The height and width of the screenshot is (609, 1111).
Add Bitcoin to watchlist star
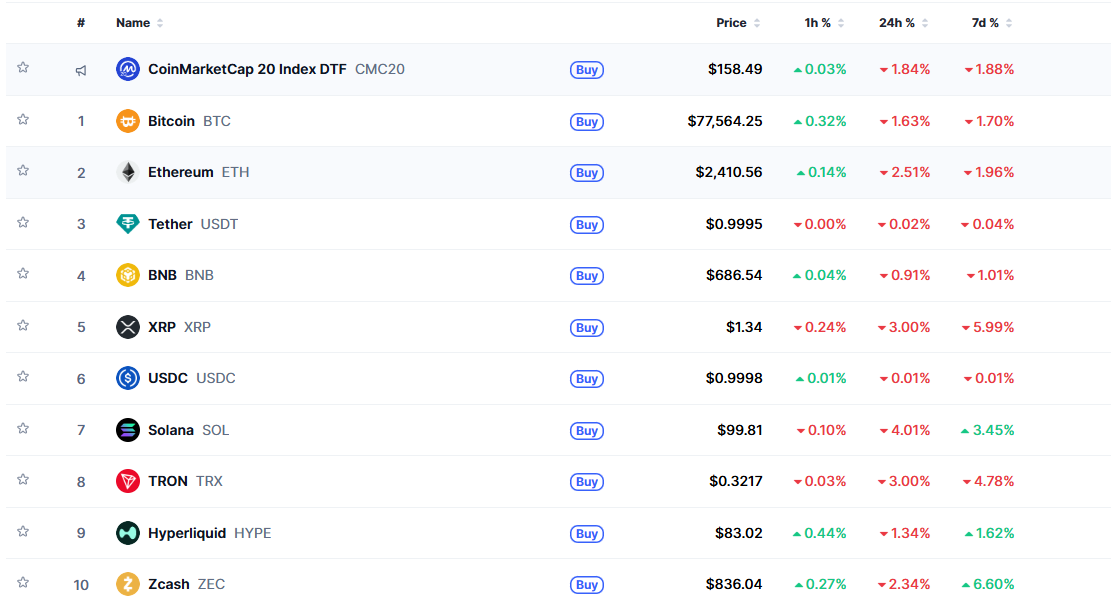point(23,120)
